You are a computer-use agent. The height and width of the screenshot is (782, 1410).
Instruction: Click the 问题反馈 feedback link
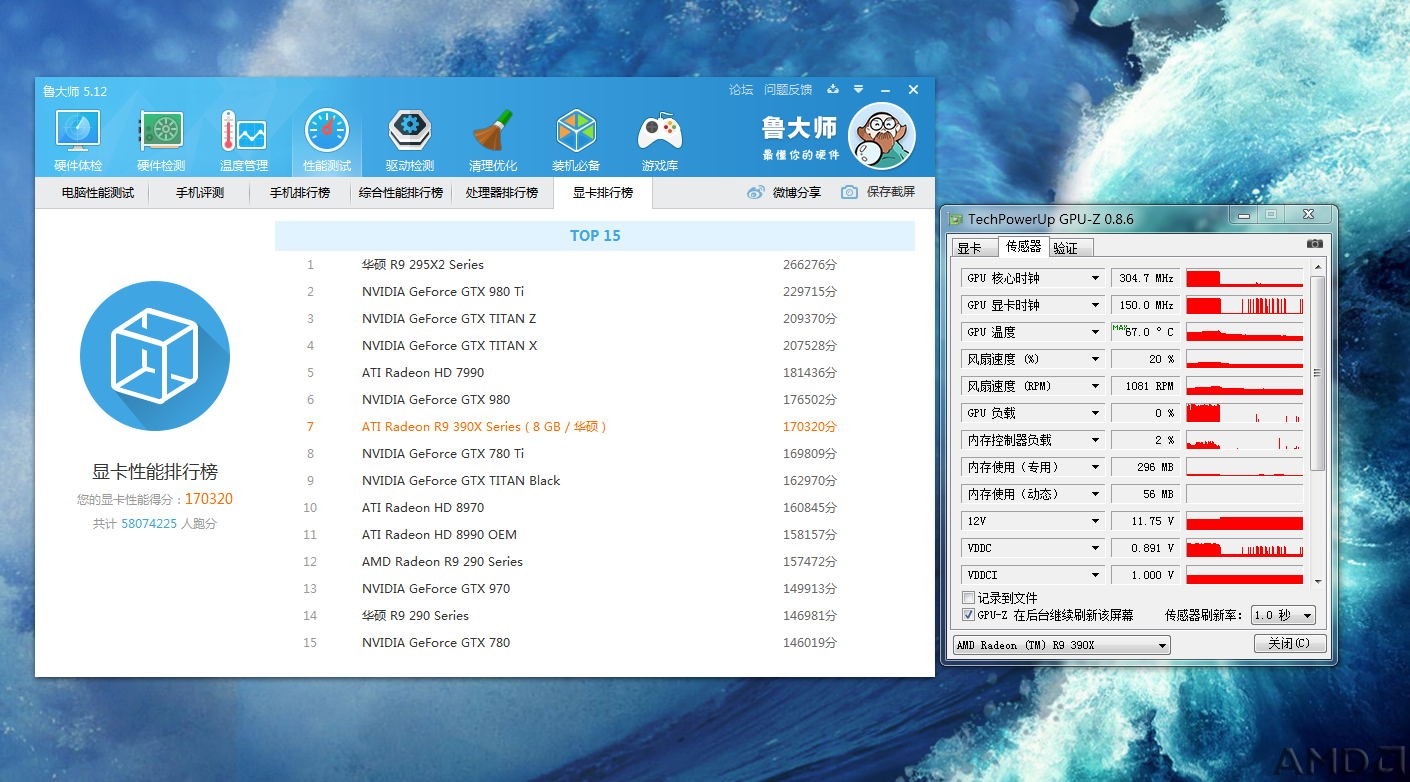(788, 90)
